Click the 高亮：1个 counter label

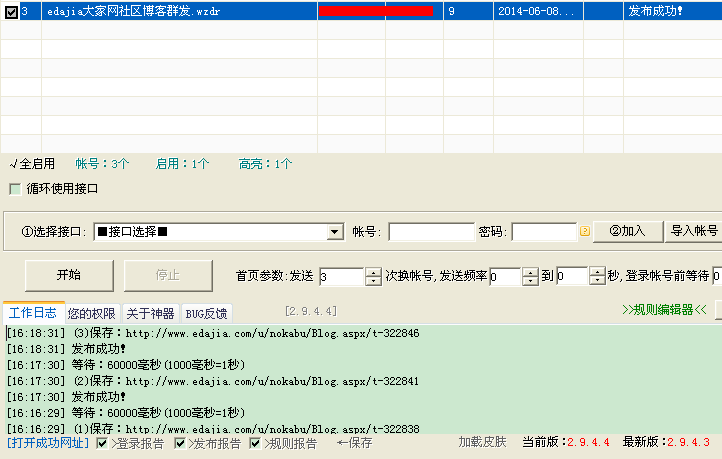tap(265, 164)
